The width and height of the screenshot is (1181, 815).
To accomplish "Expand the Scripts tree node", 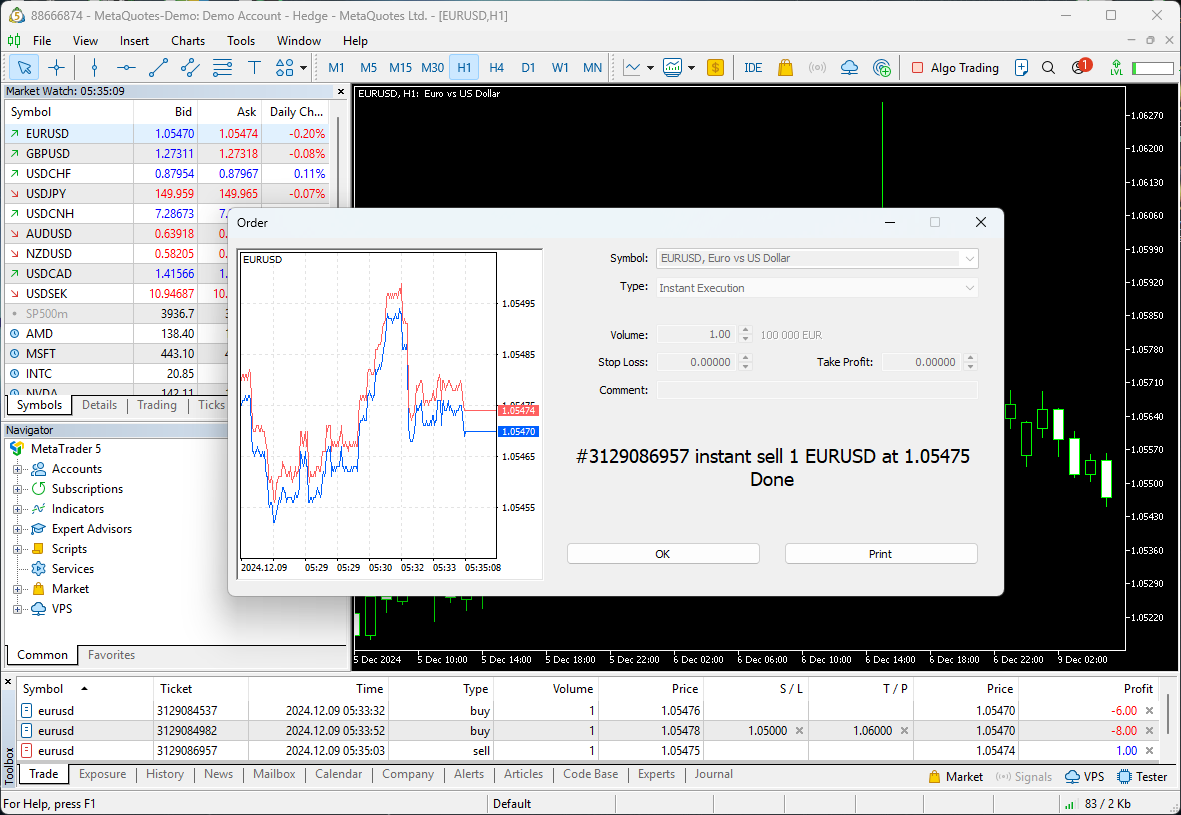I will 17,549.
